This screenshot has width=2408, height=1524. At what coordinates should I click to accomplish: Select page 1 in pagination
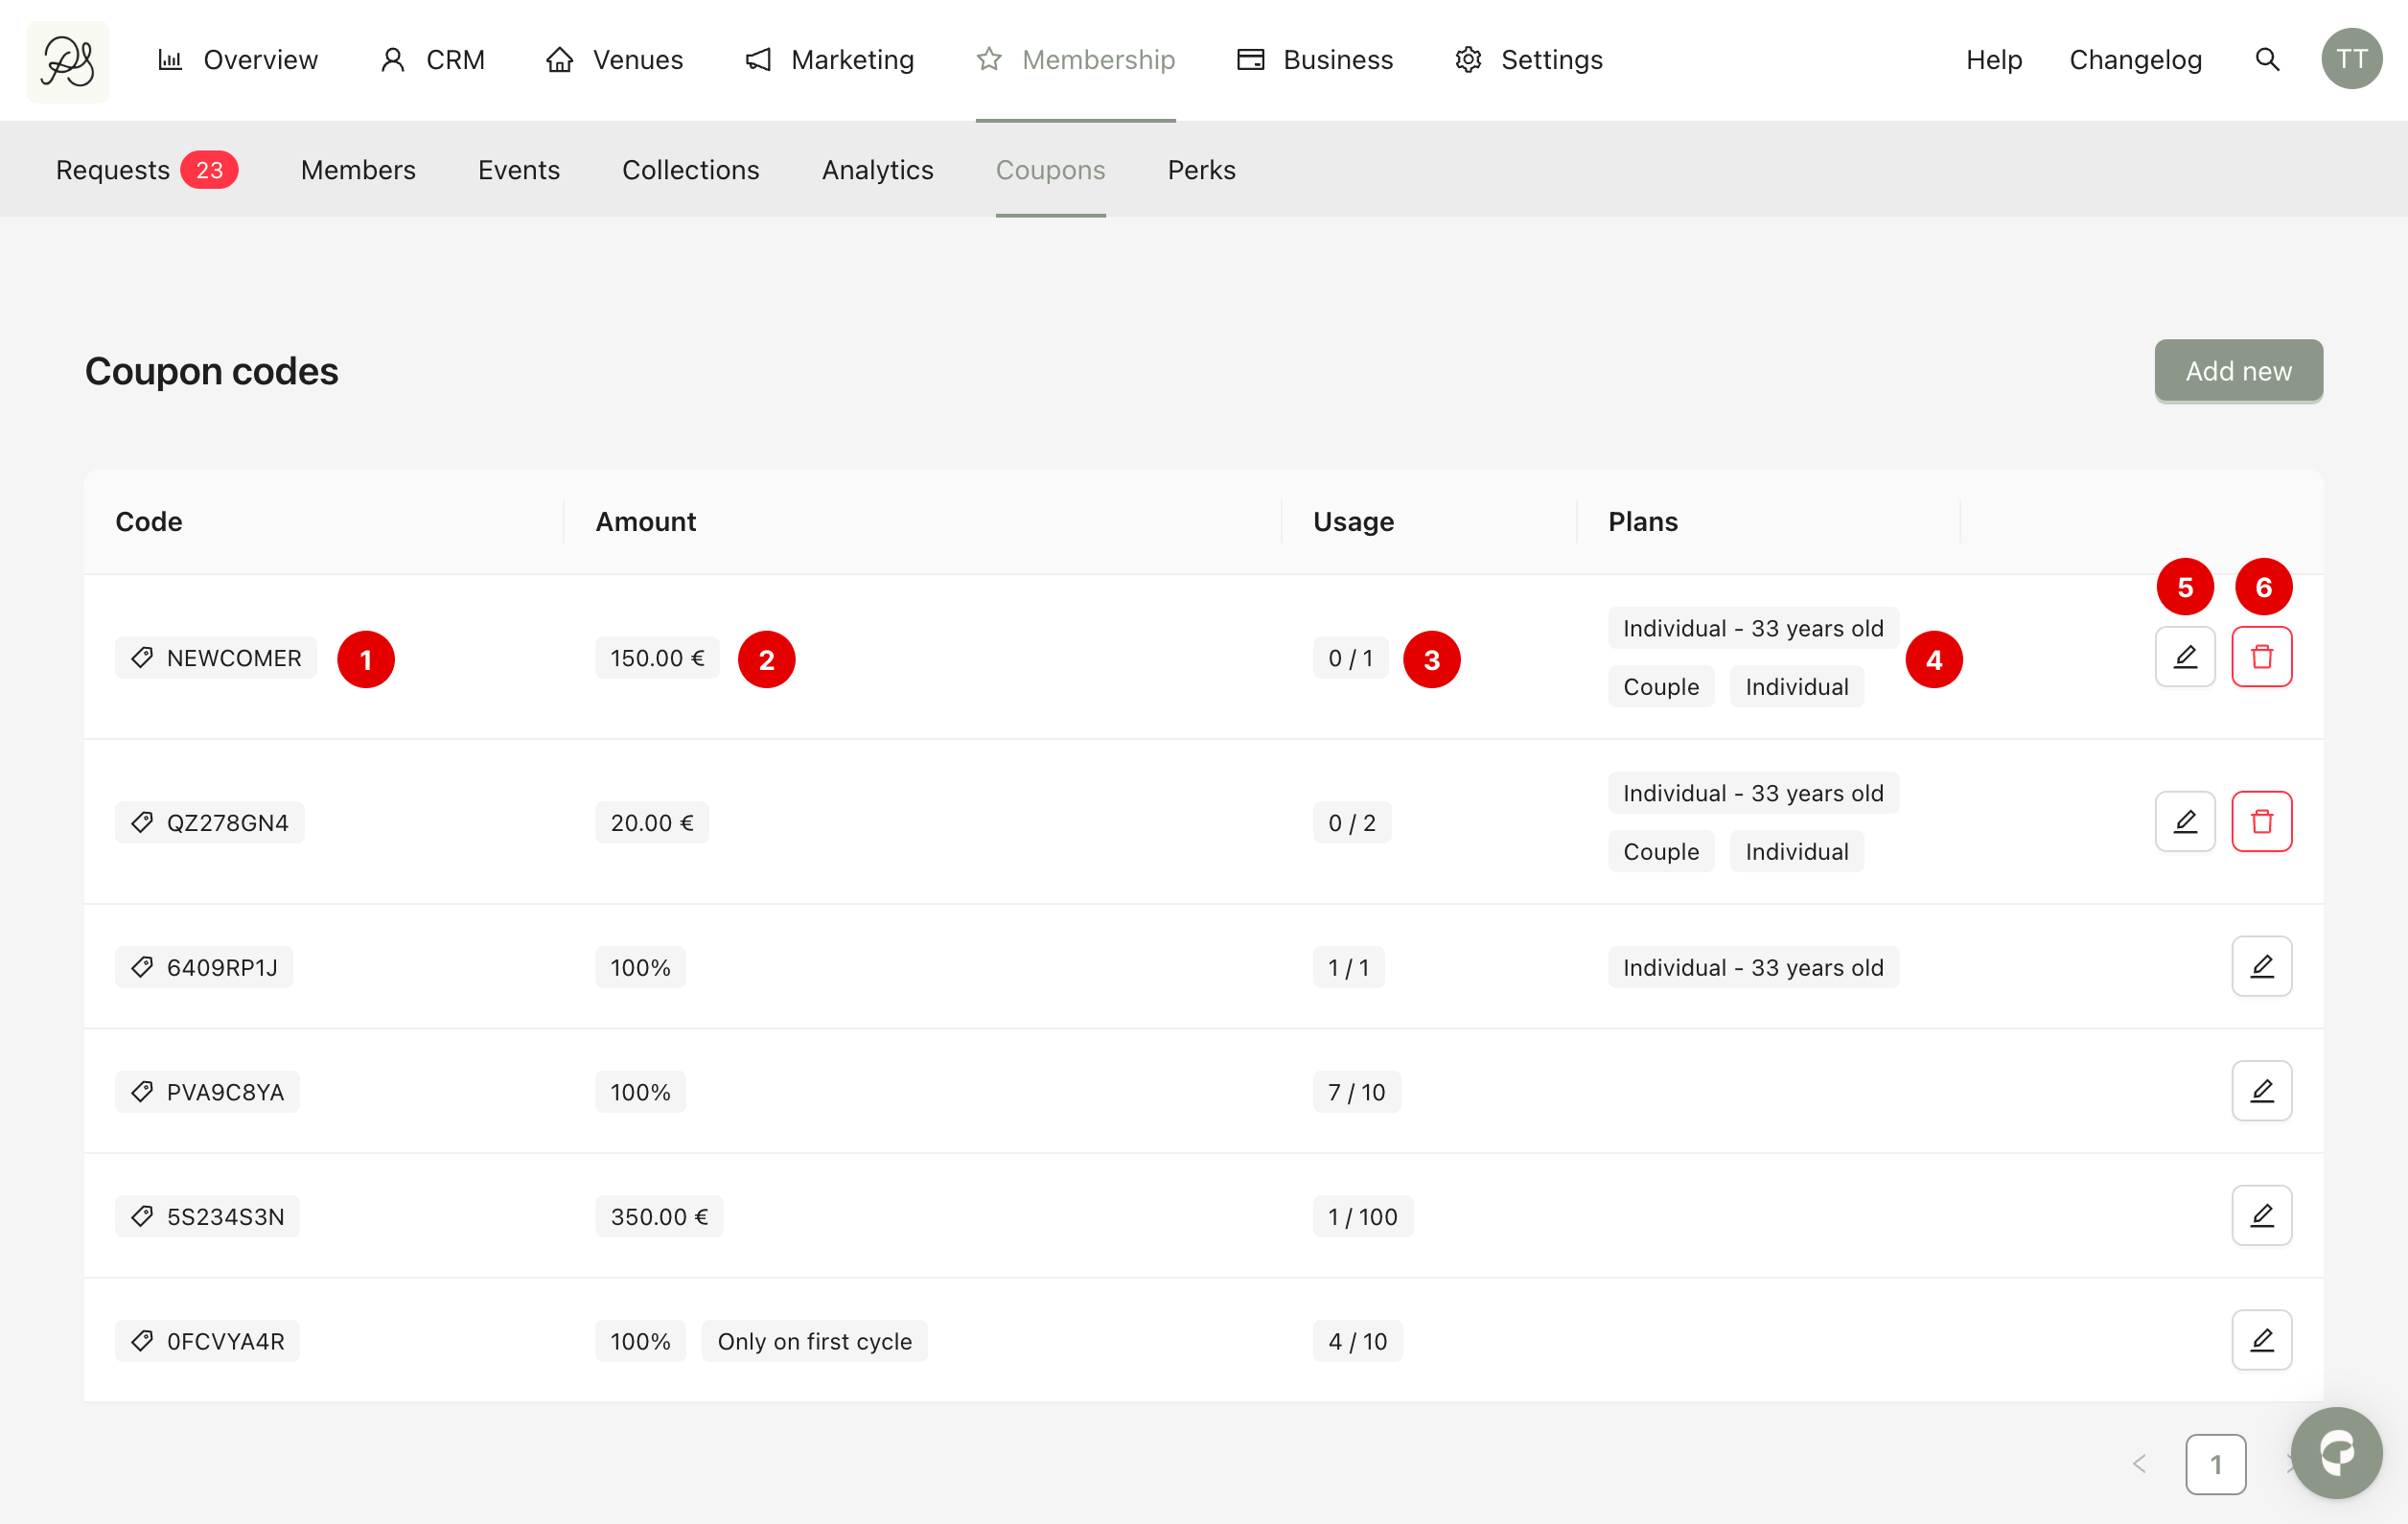[2215, 1464]
